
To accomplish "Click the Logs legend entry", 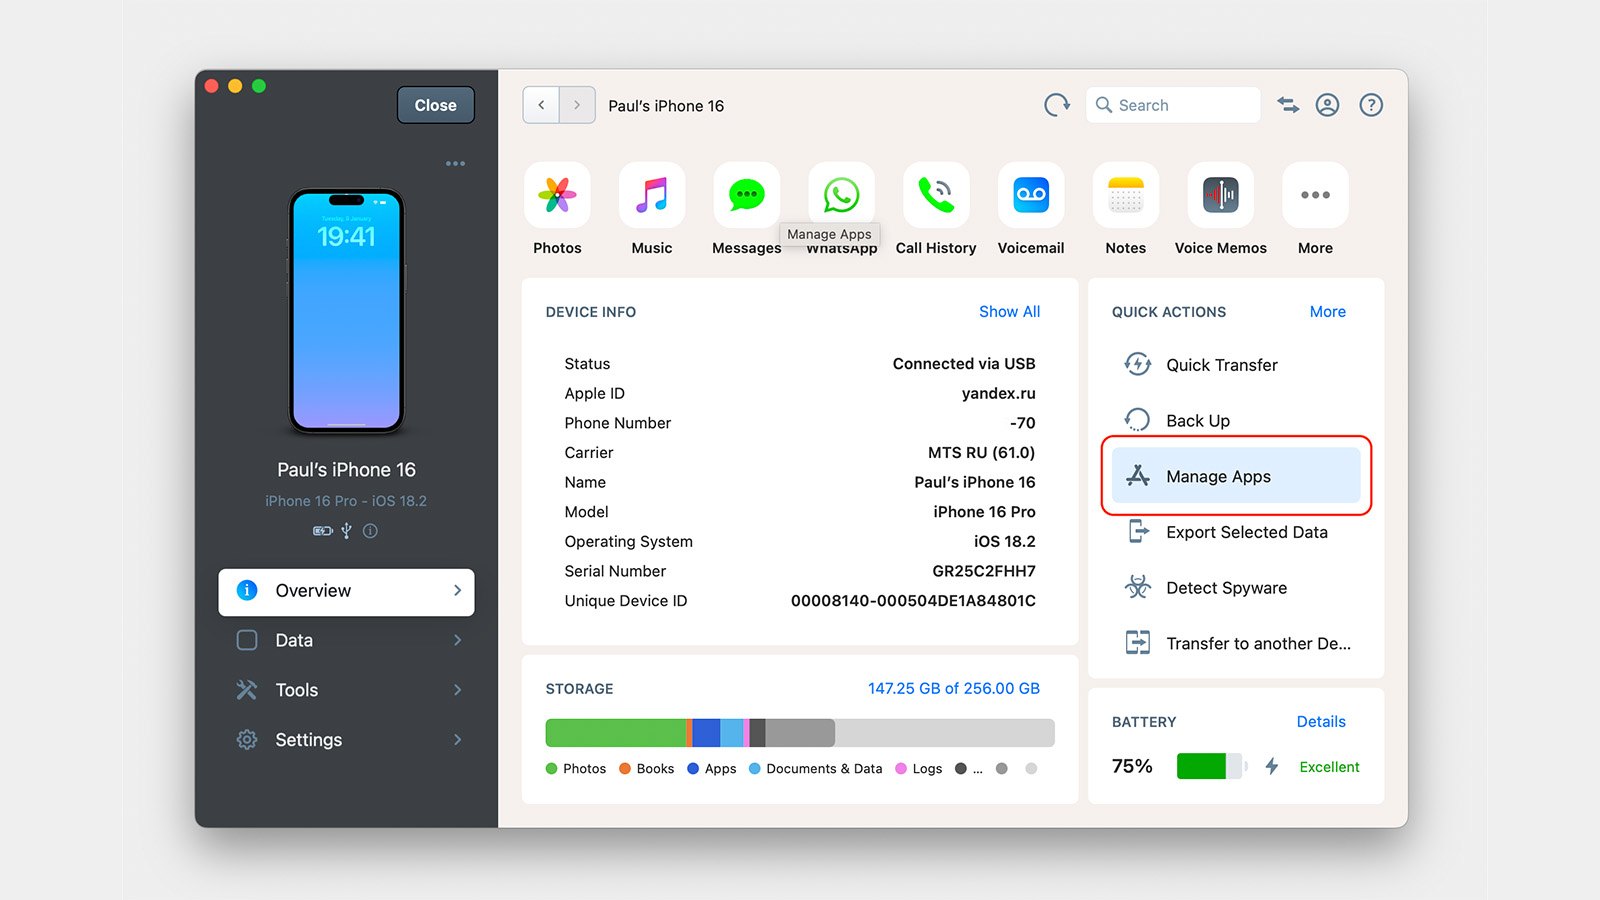I will [x=918, y=769].
